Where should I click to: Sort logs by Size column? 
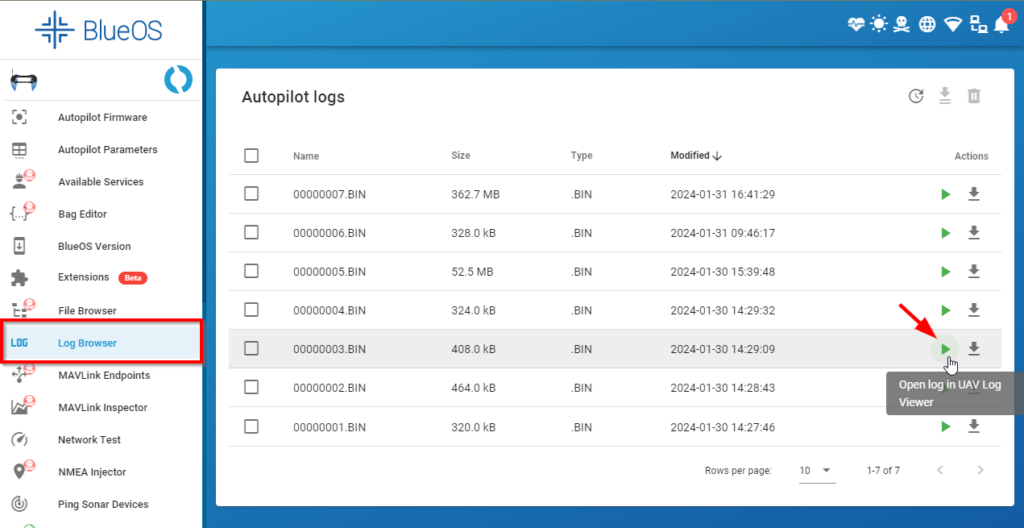point(460,156)
